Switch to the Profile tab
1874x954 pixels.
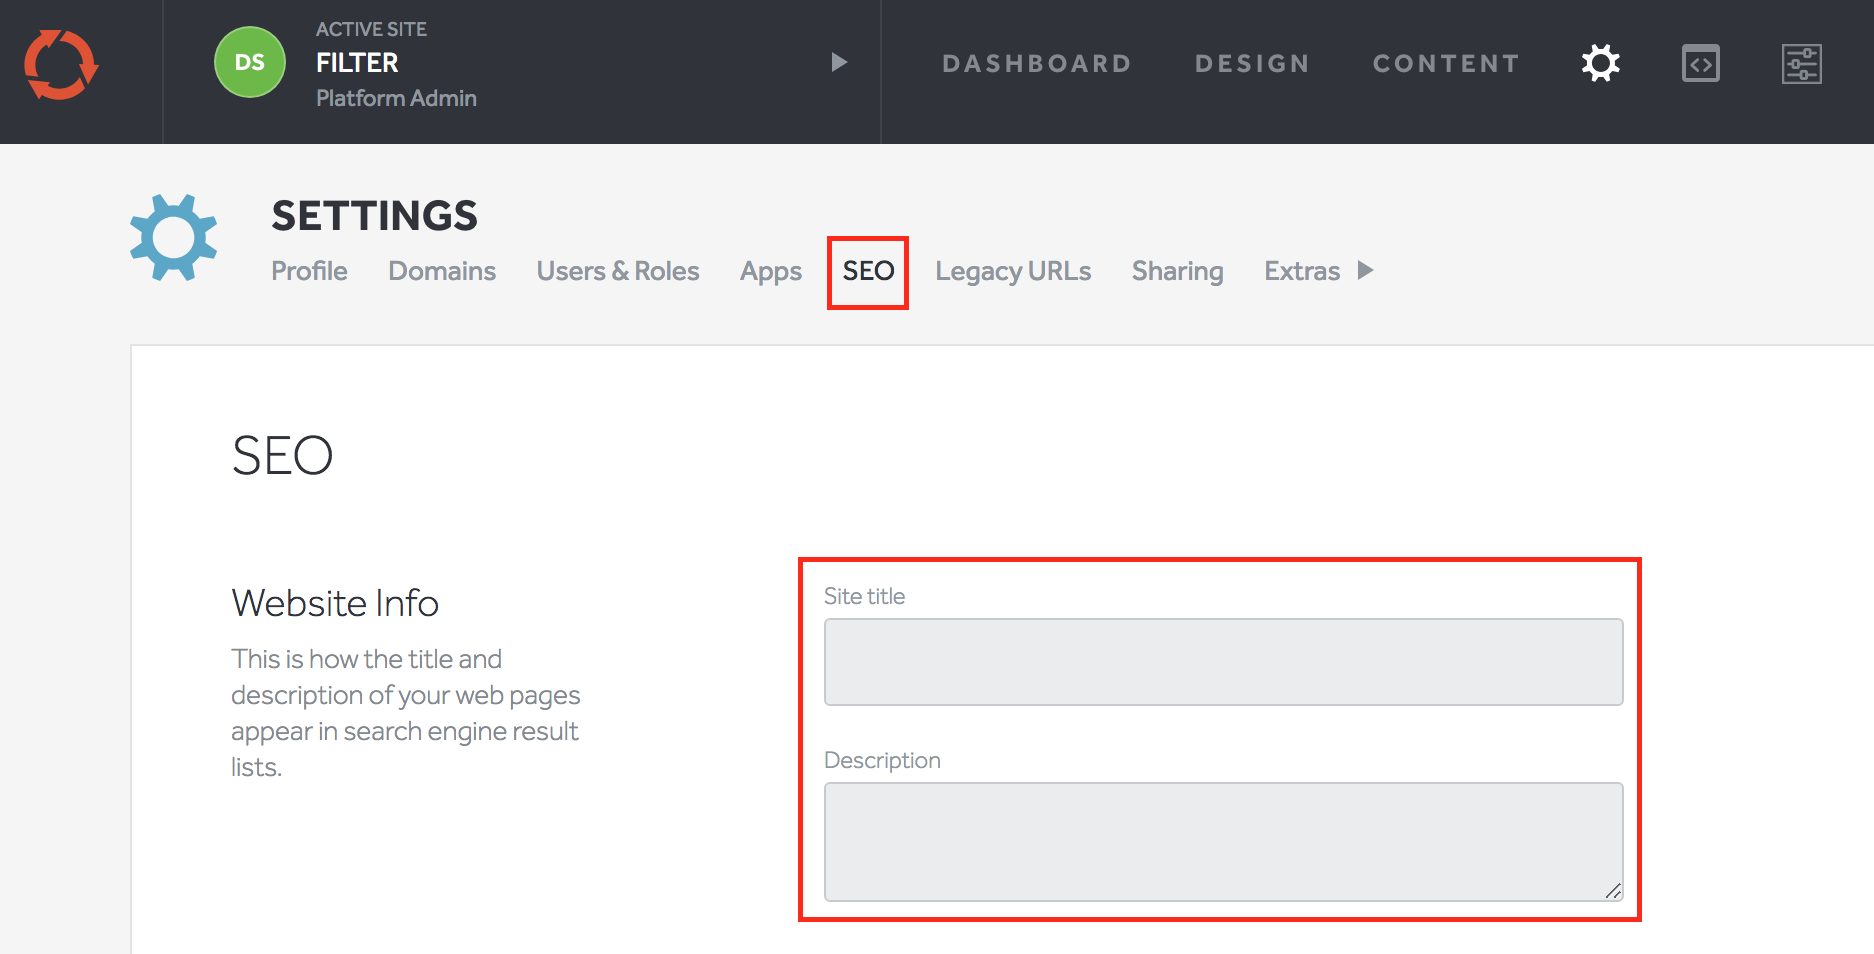(309, 271)
